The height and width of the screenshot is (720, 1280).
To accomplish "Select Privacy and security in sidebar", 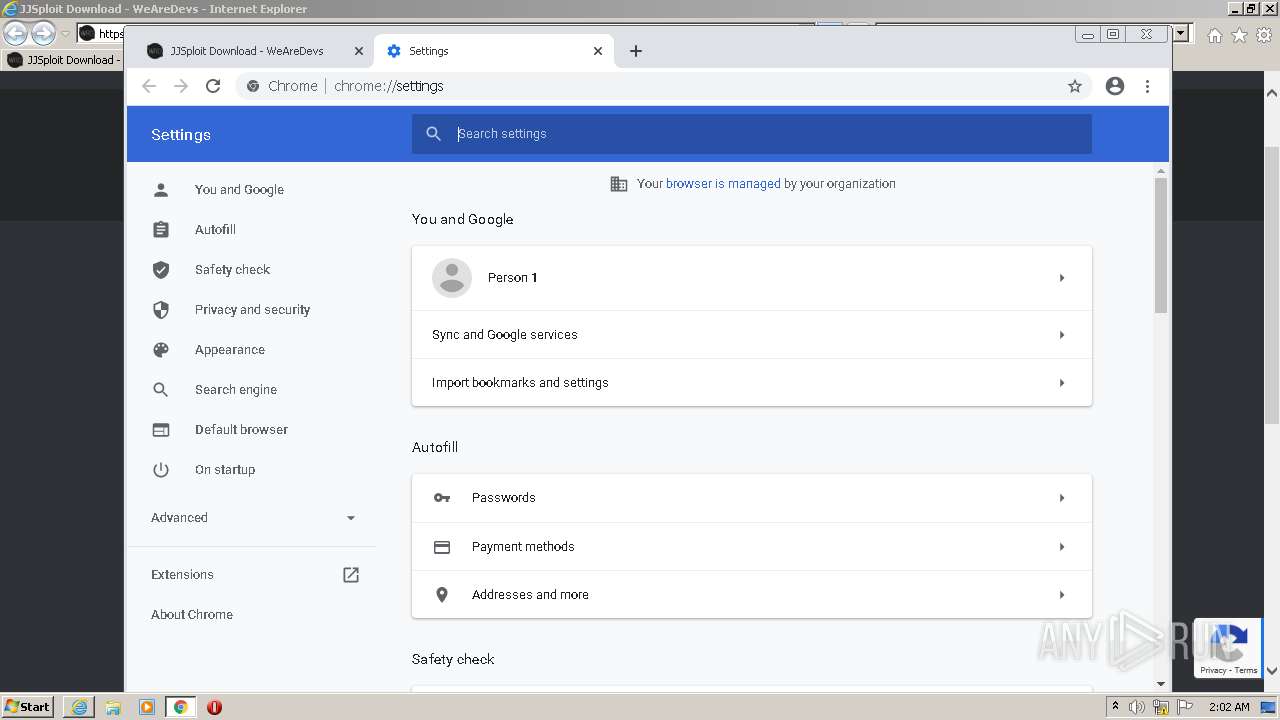I will 252,309.
